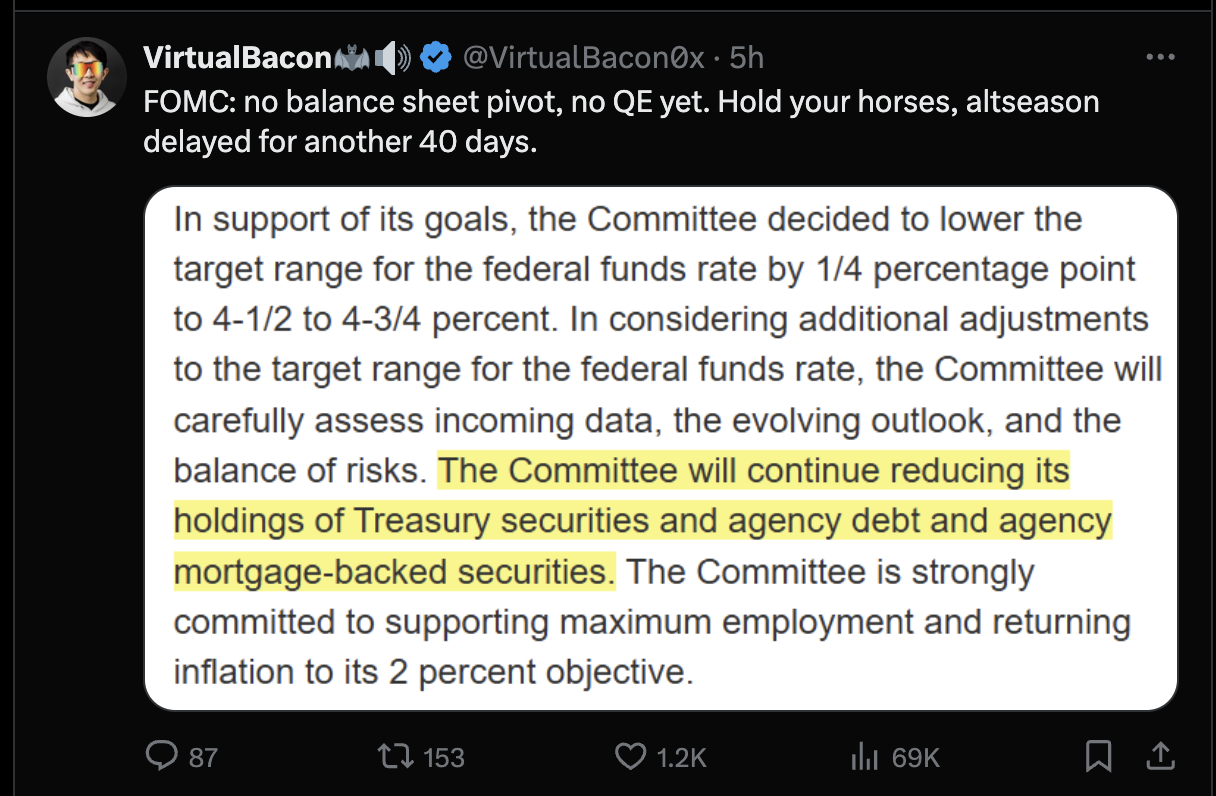
Task: Open the reply speech-bubble icon
Action: [161, 756]
